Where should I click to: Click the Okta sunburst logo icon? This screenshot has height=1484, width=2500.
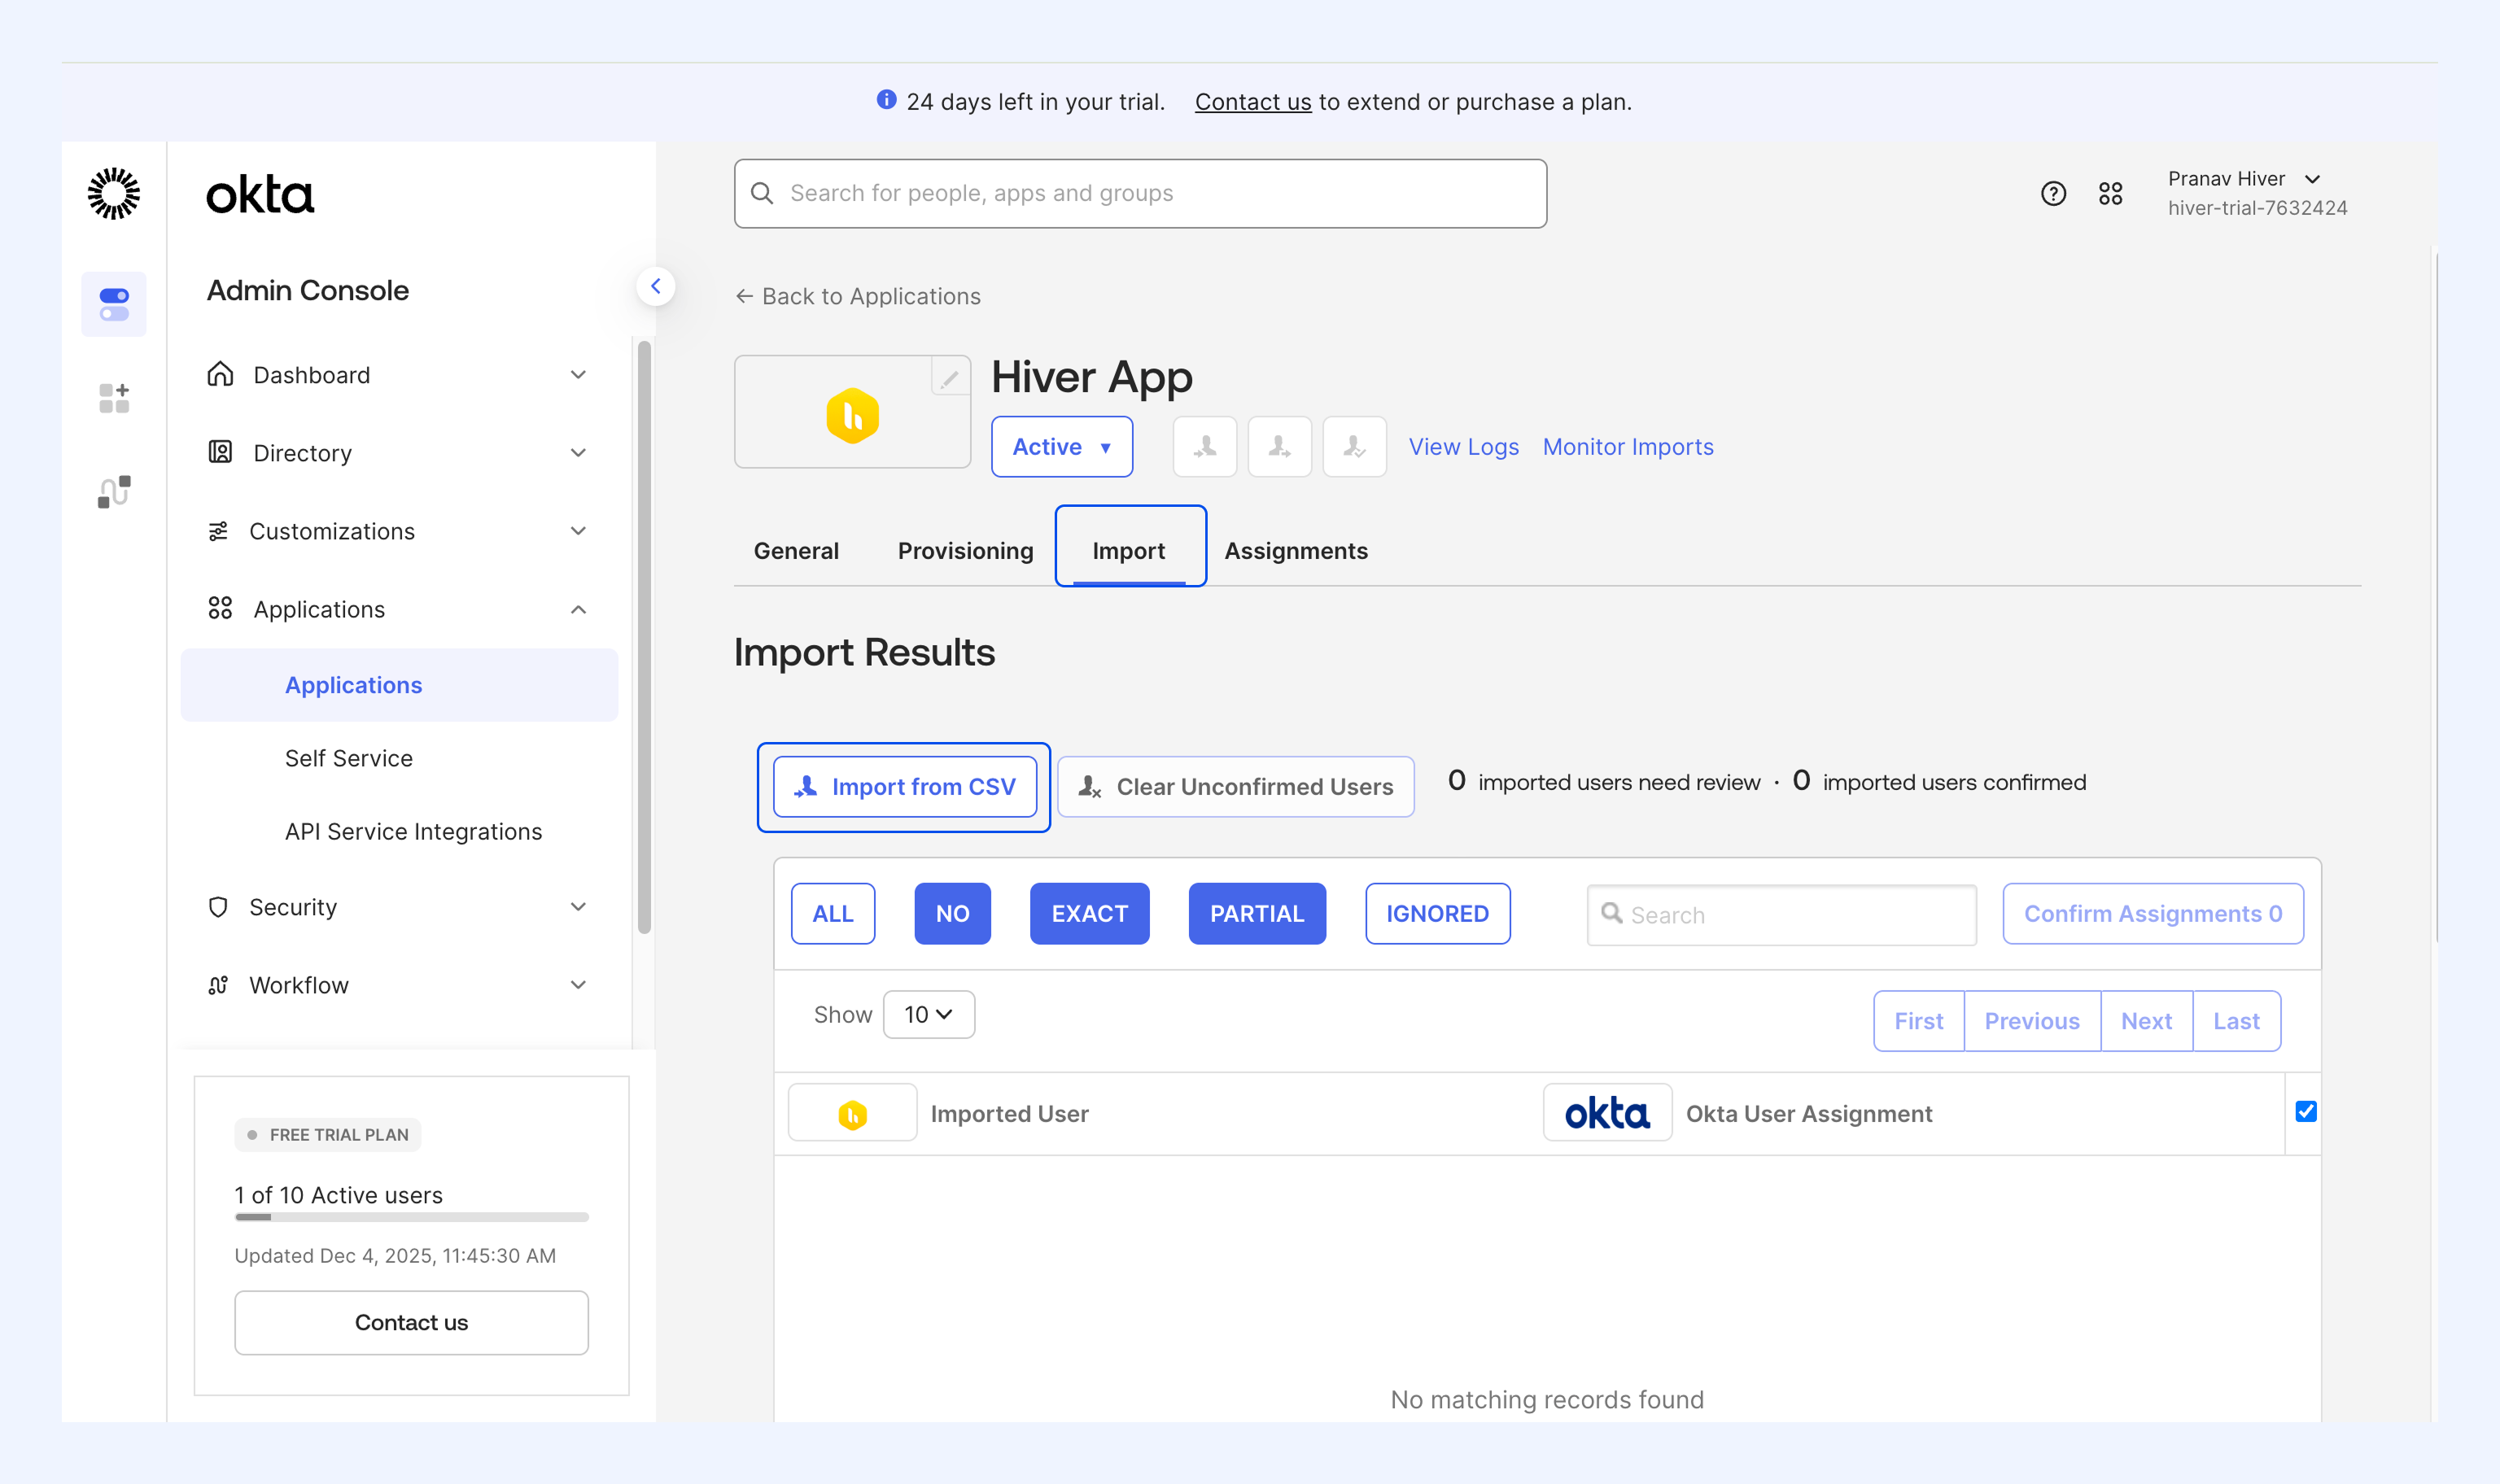pyautogui.click(x=113, y=193)
